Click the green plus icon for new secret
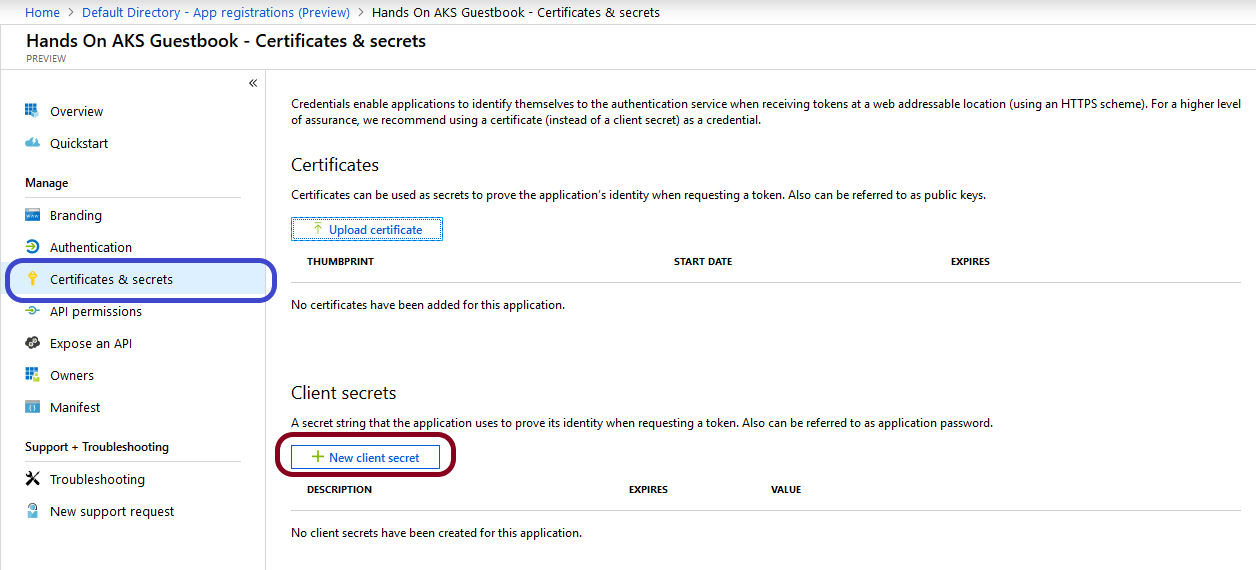Screen dimensions: 1256x570 click(x=318, y=457)
